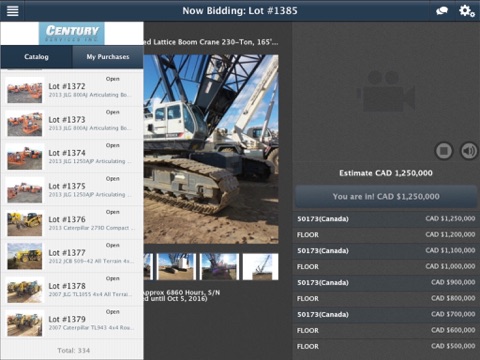480x360 pixels.
Task: Click the You are in! bid button
Action: click(x=386, y=197)
